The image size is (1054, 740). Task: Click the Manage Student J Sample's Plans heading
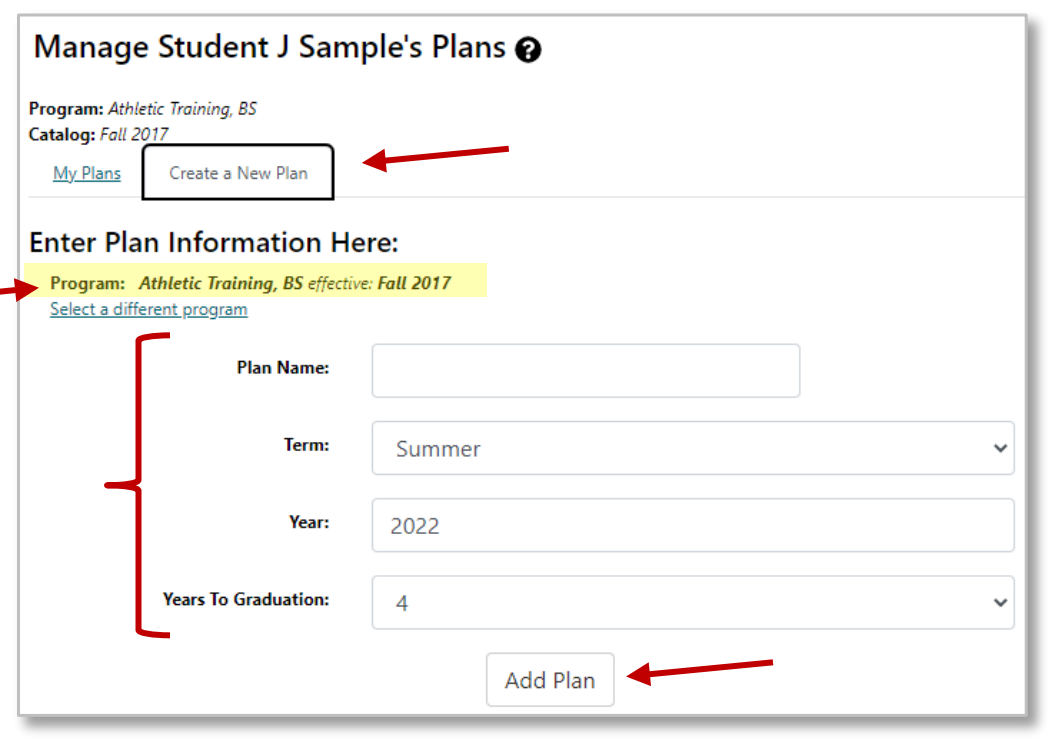click(270, 47)
